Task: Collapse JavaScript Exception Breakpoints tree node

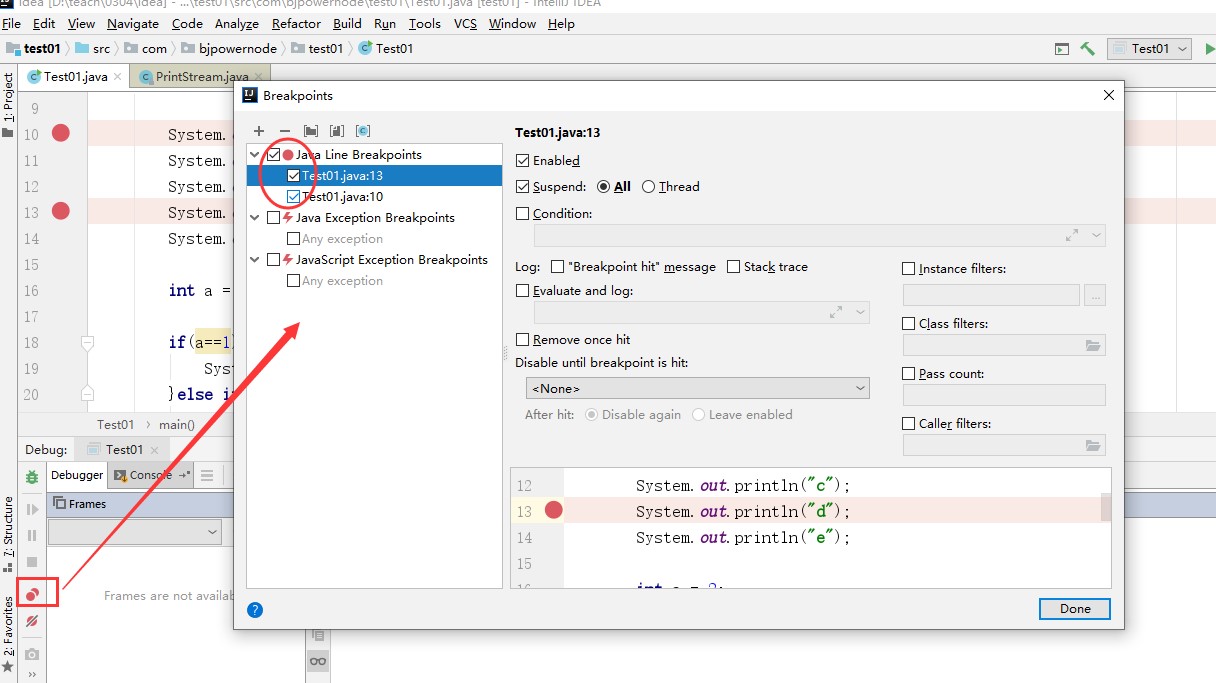Action: (x=255, y=260)
